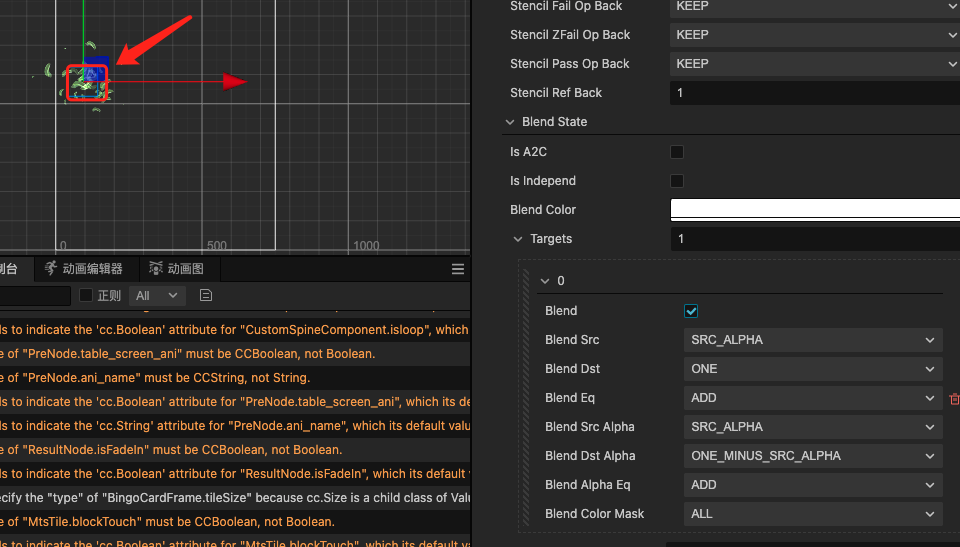The image size is (960, 547).
Task: Open the Blend Alpha Eq dropdown
Action: tap(812, 485)
